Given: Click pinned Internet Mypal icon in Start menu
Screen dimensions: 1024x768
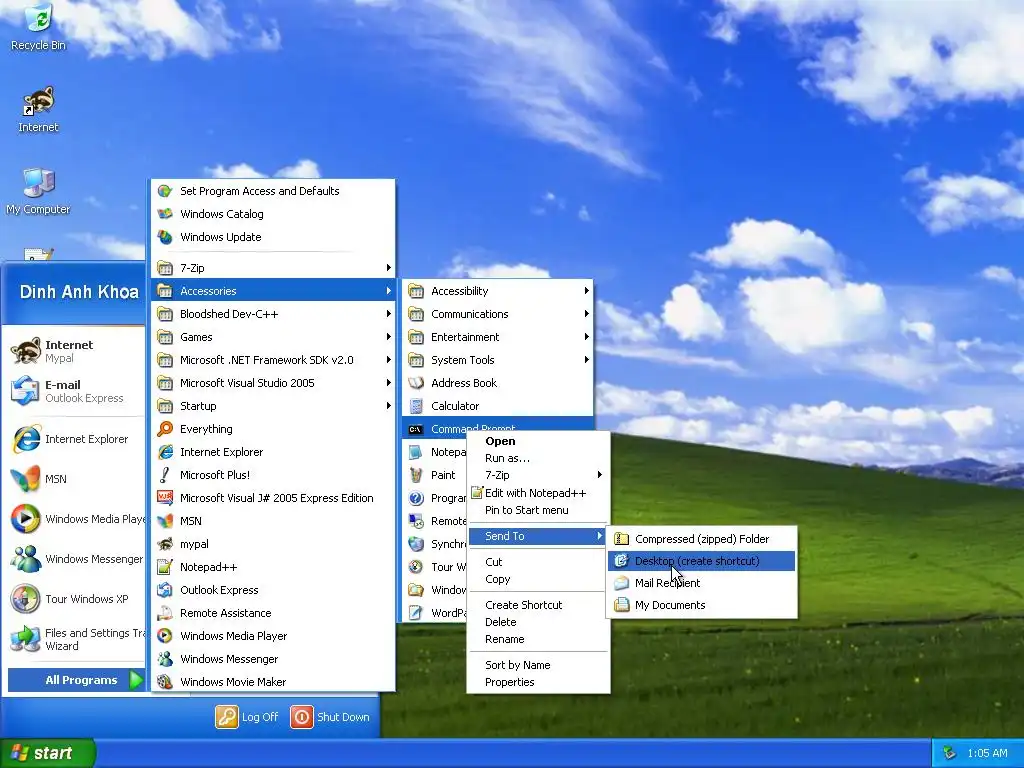Looking at the screenshot, I should point(25,351).
